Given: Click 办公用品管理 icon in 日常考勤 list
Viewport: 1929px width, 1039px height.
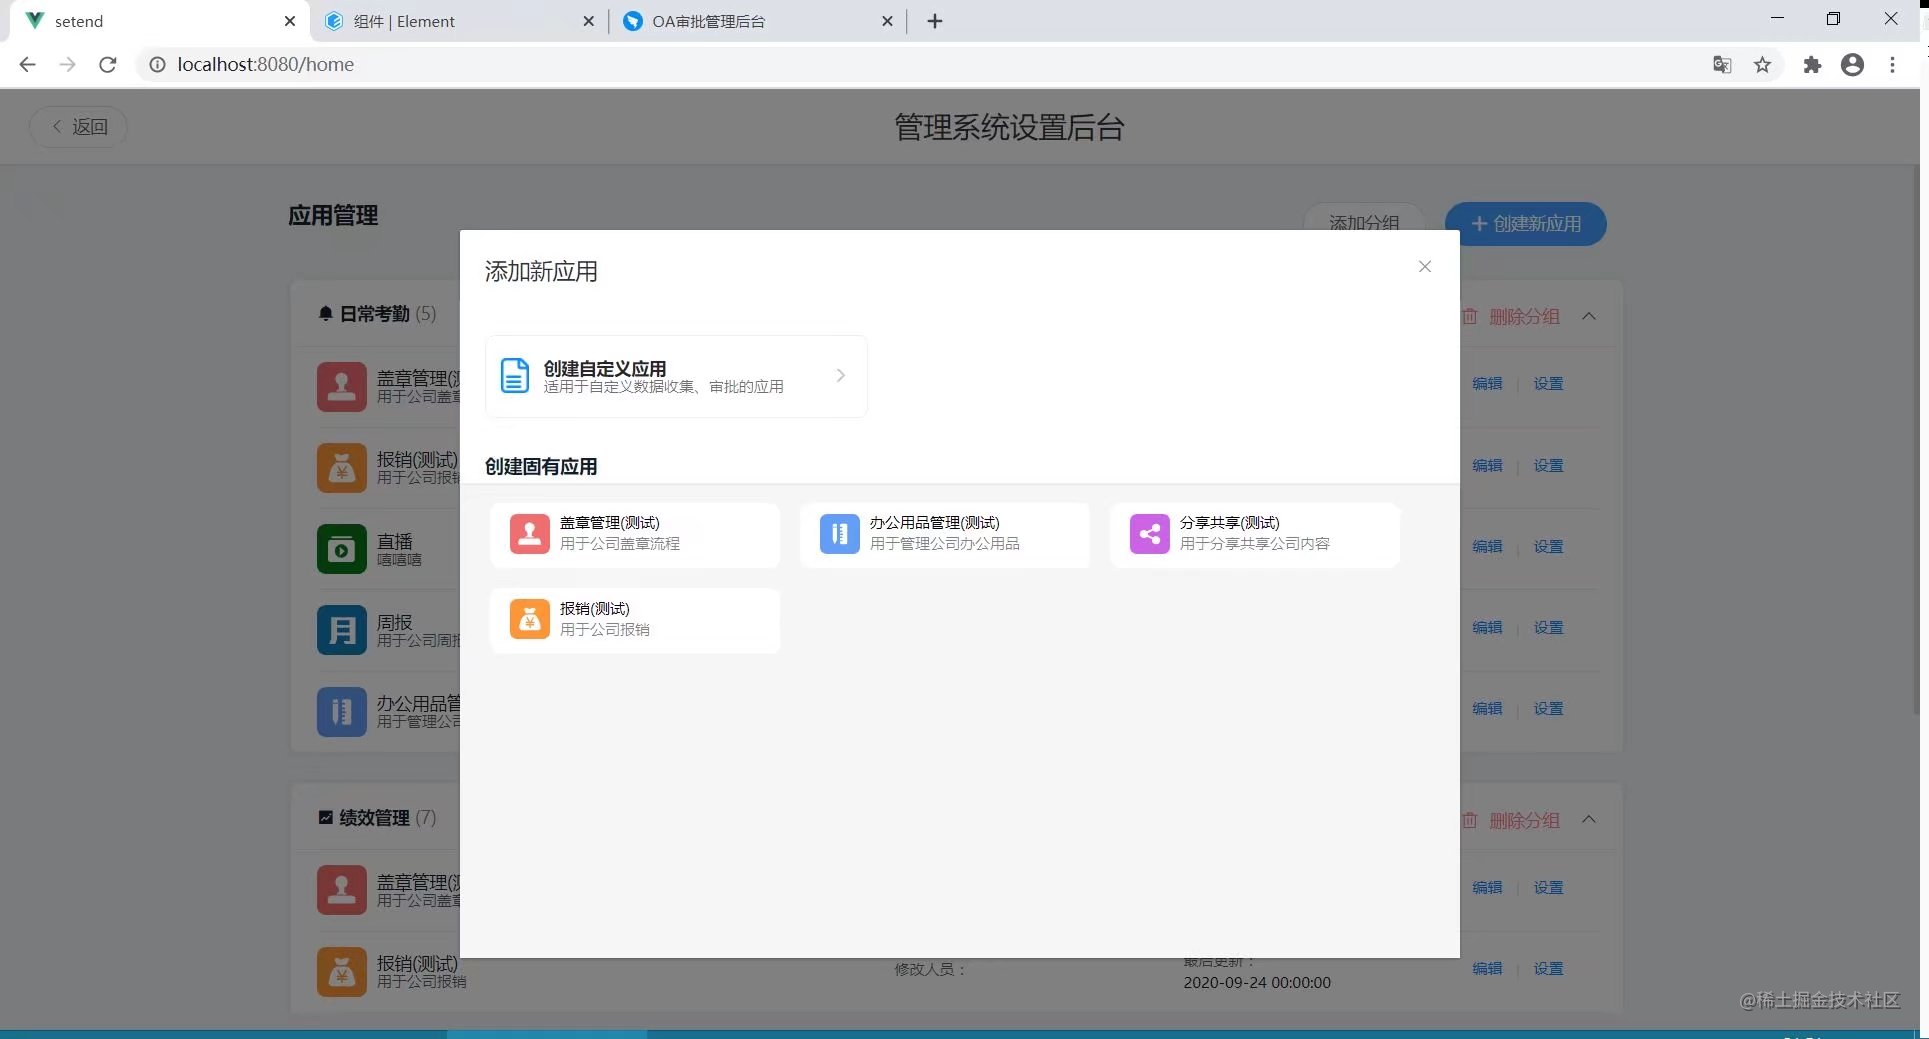Looking at the screenshot, I should 342,711.
